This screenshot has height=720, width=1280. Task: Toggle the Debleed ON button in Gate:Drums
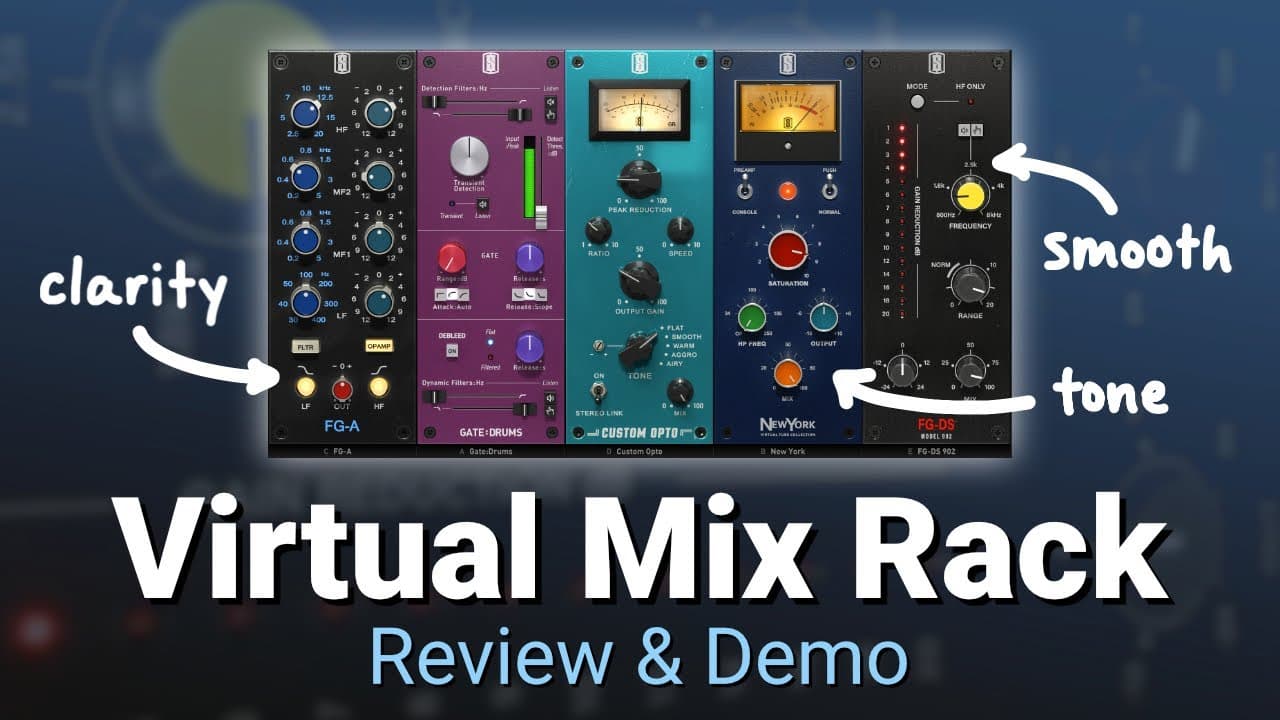pos(452,350)
